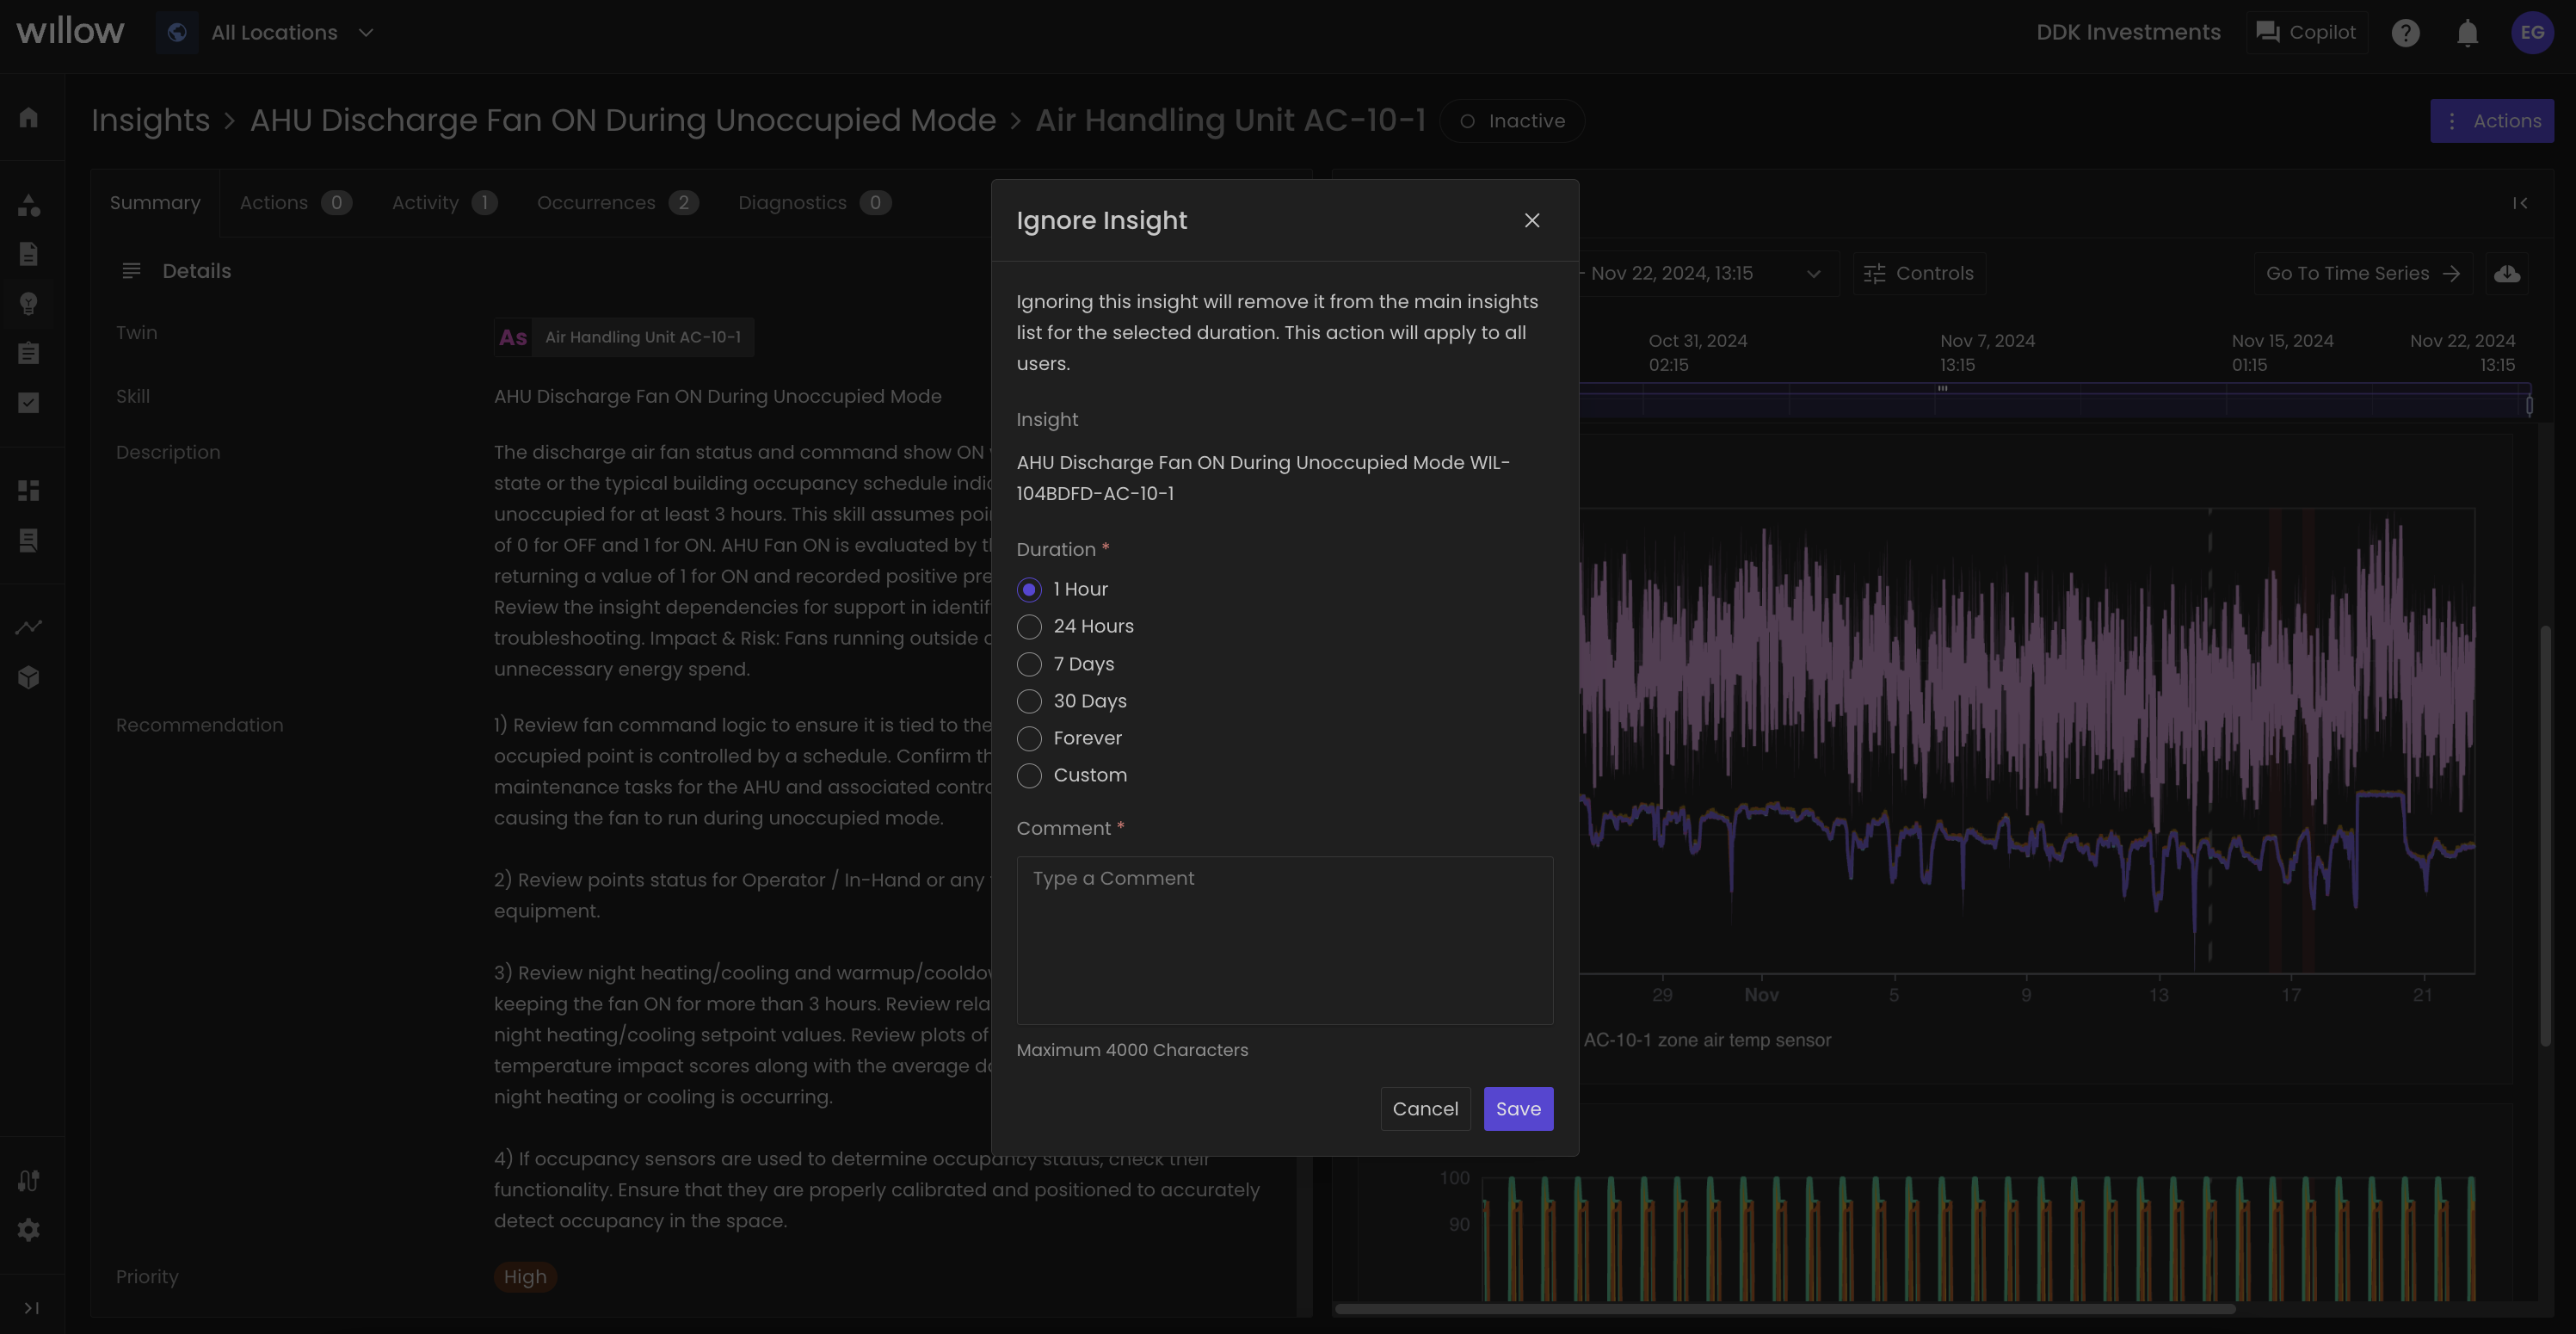Open the Insights lightbulb icon in sidebar

pos(30,303)
